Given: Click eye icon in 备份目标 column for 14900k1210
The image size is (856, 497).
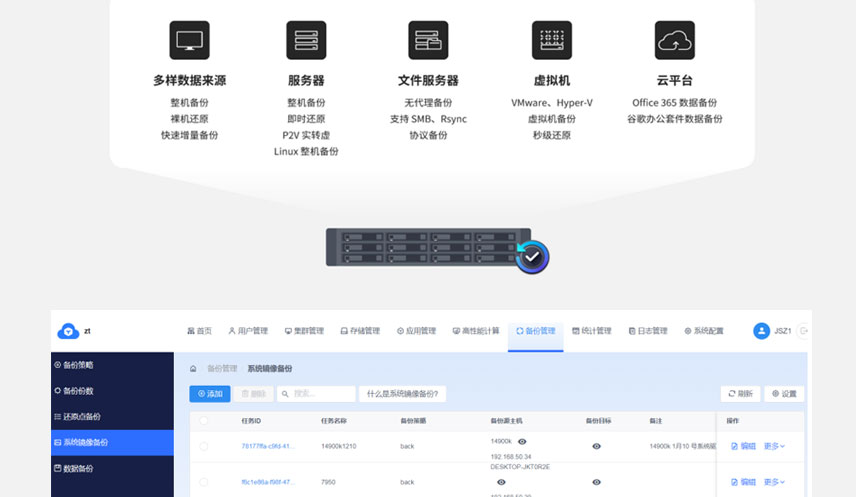Looking at the screenshot, I should pyautogui.click(x=597, y=446).
